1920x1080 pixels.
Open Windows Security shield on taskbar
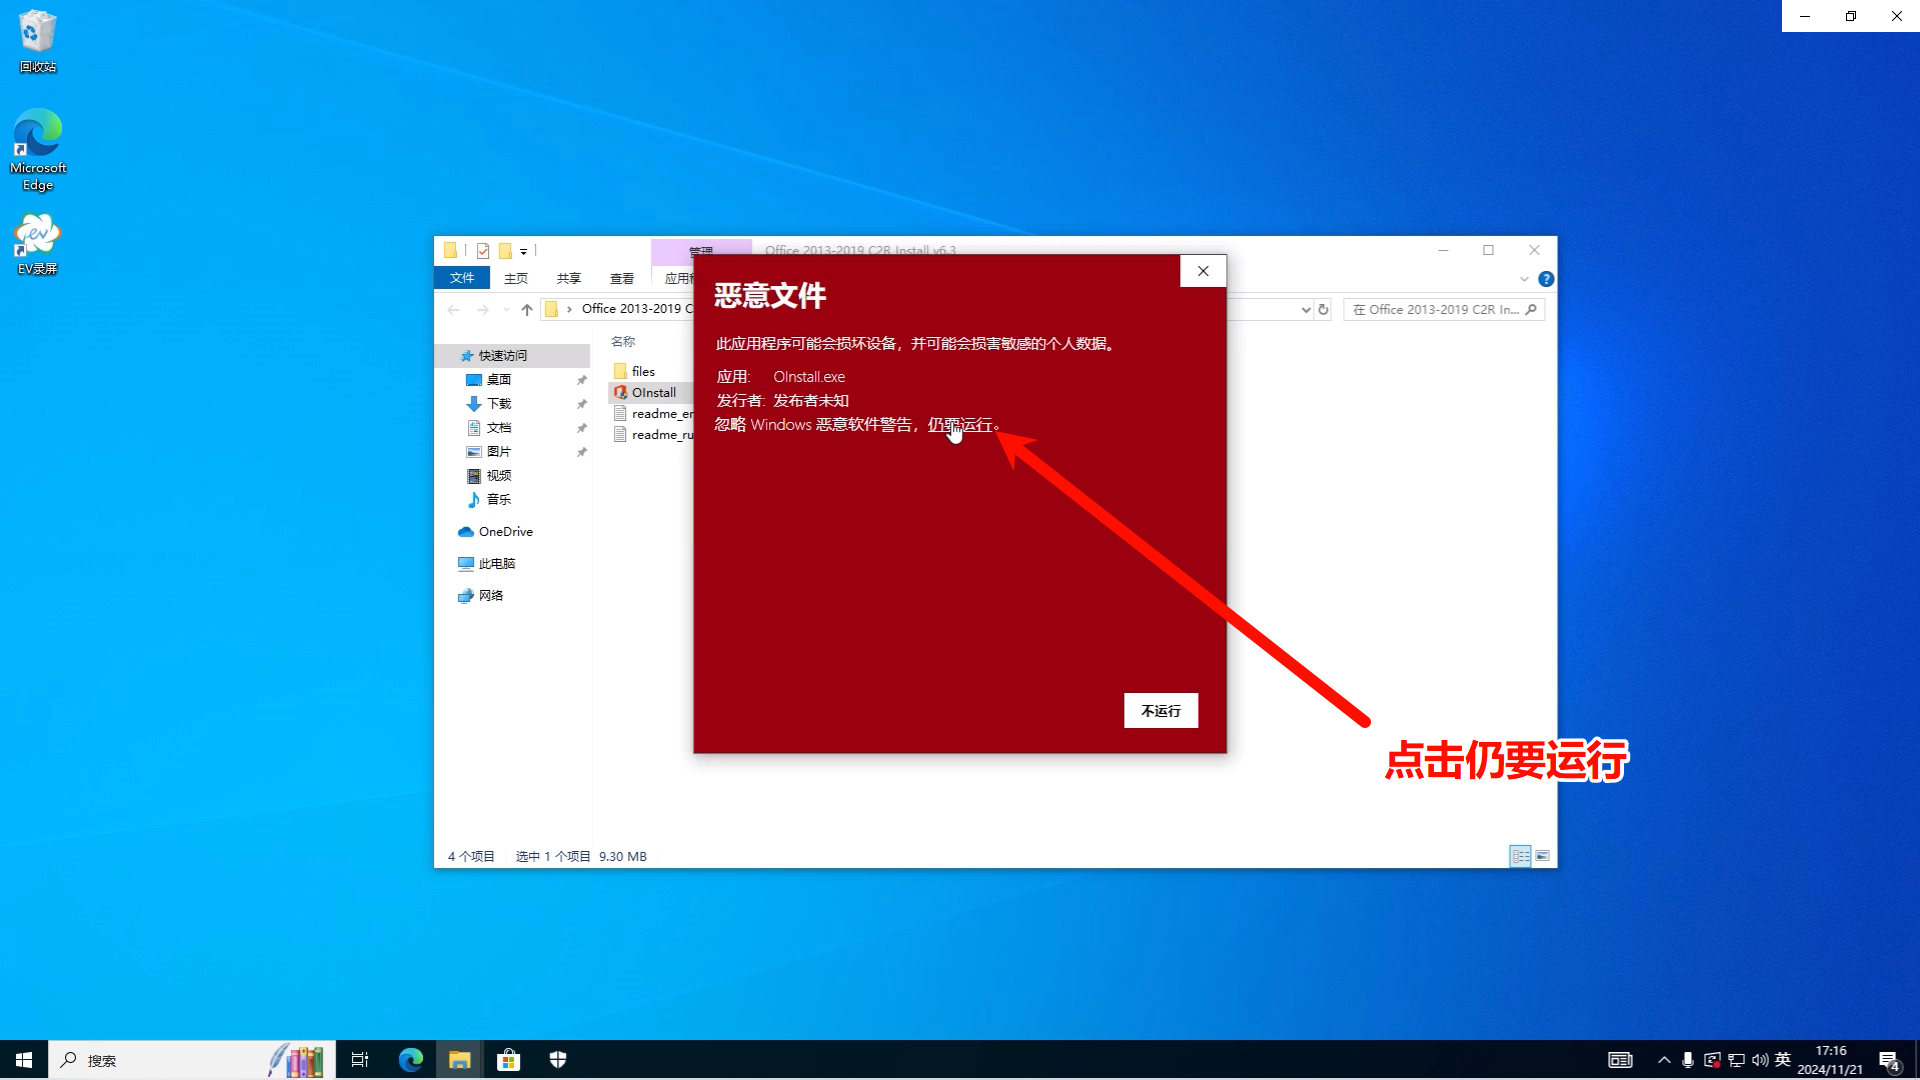pos(558,1060)
